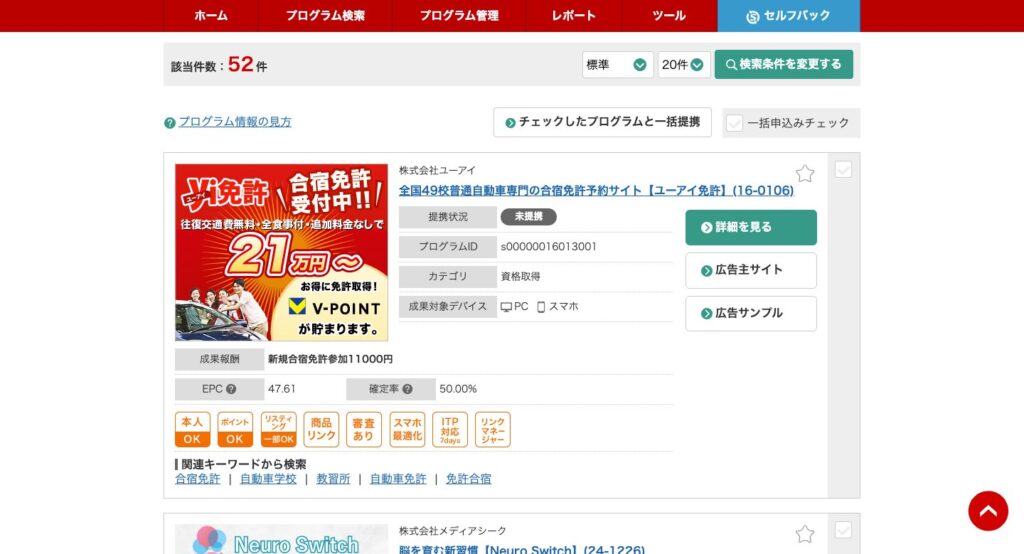Open the 脳を育む新習慣 Neuro Switch link
Screen dimensions: 1024x554
(x=522, y=549)
